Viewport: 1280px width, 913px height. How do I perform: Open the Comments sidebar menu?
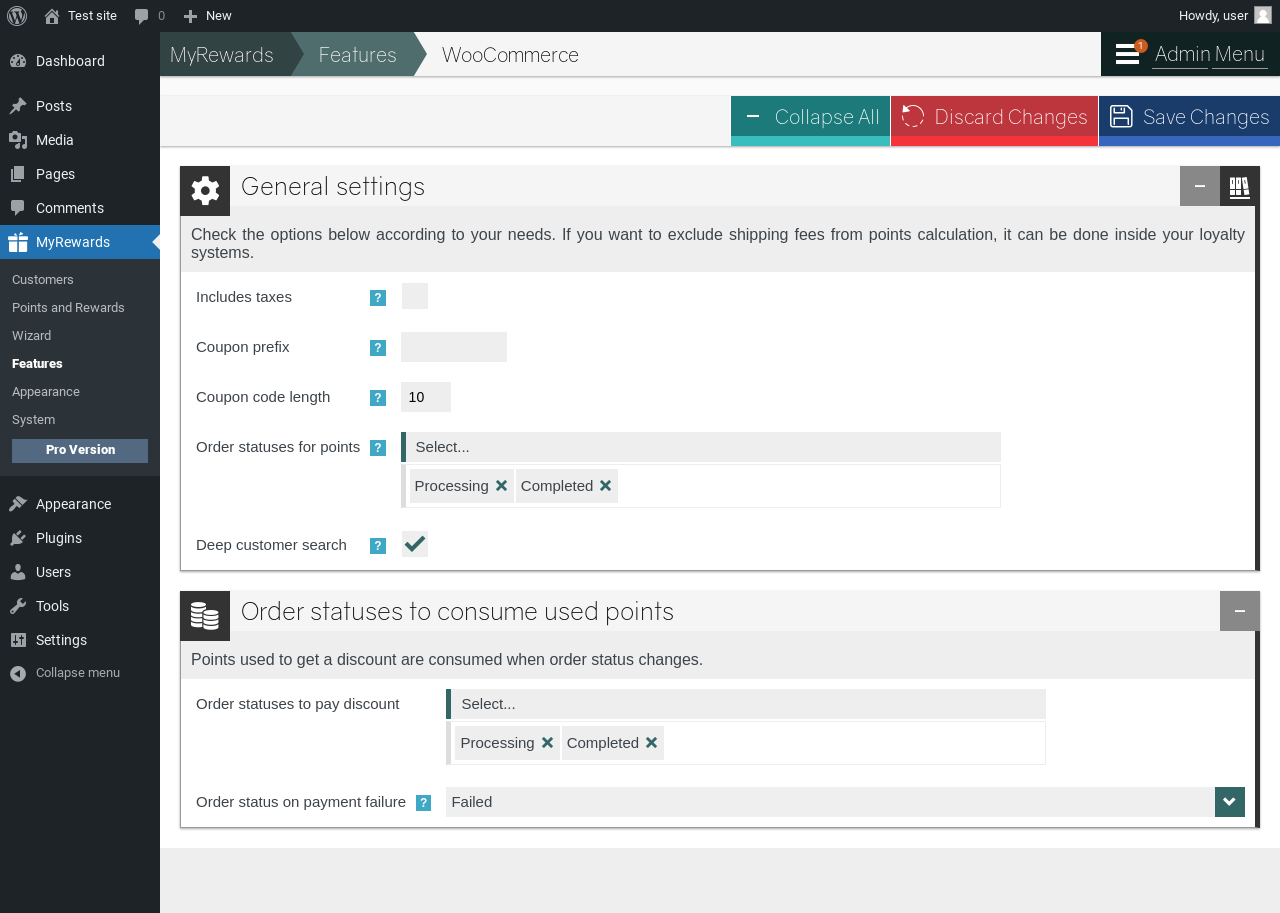(x=80, y=208)
